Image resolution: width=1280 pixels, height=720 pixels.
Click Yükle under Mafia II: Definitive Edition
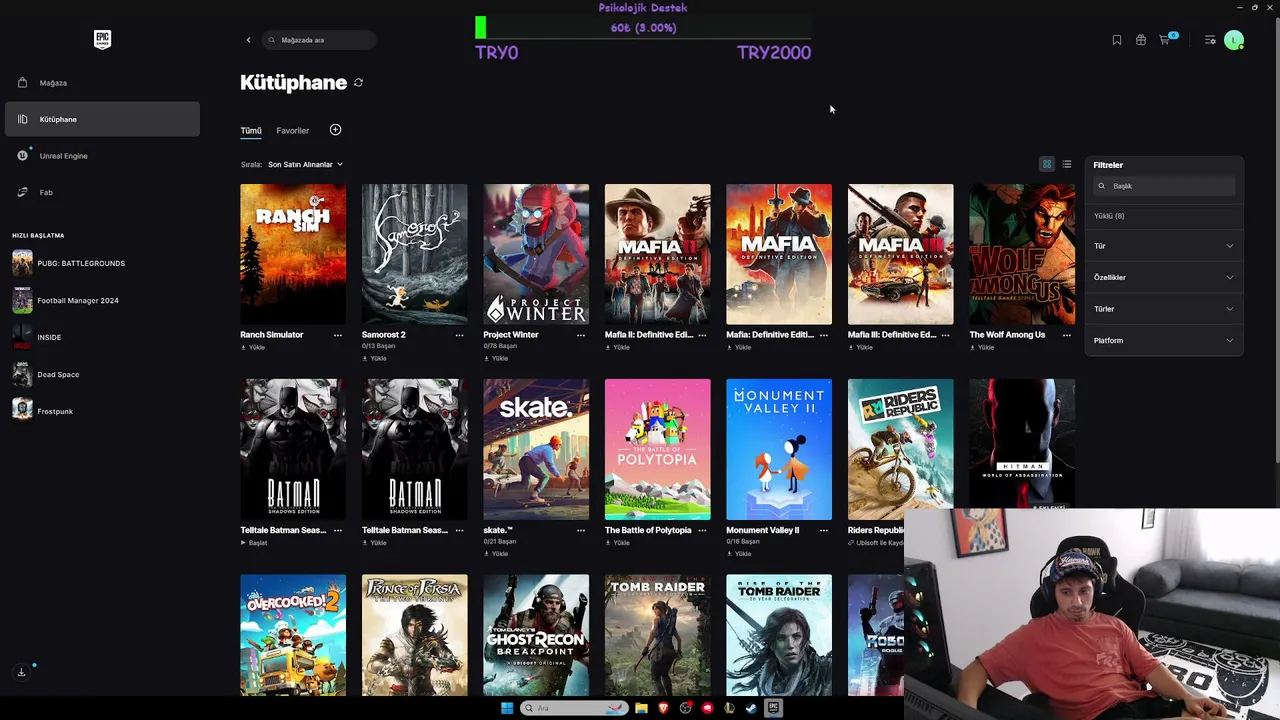618,347
